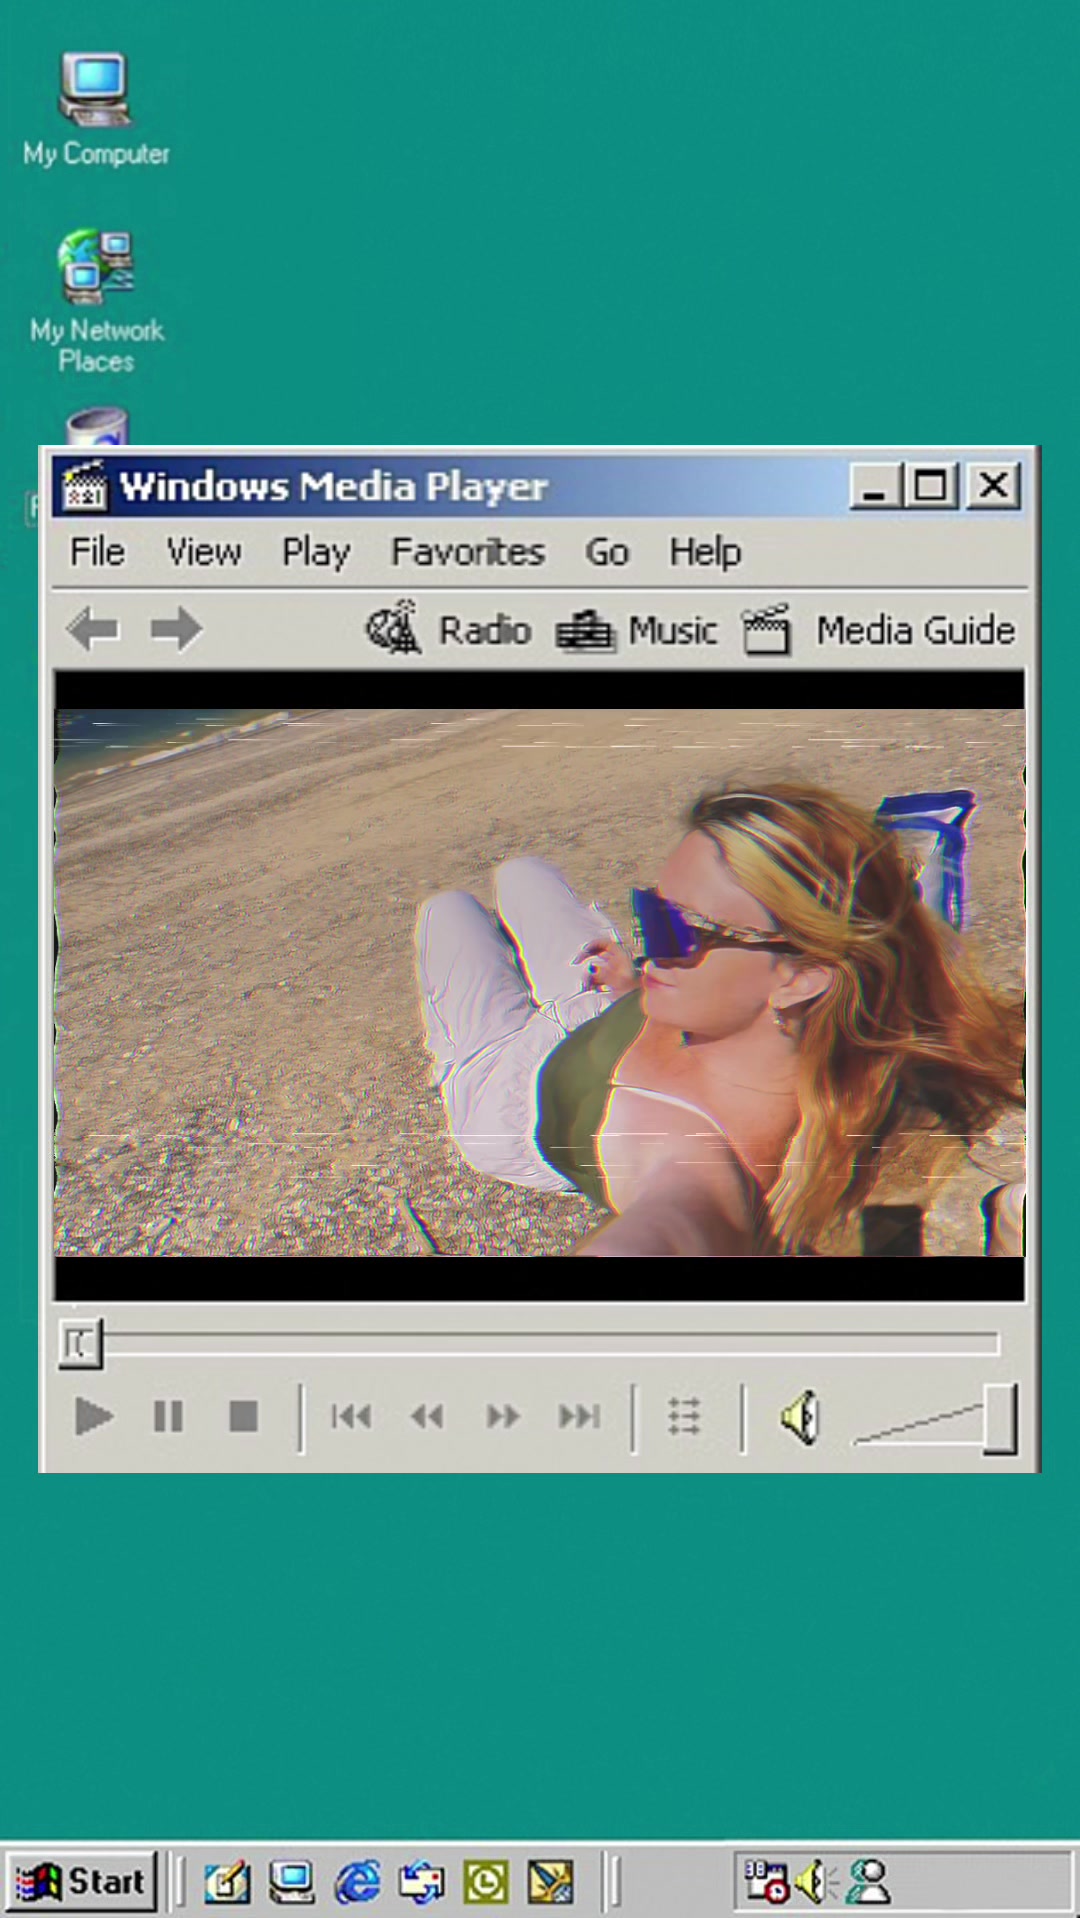
Task: Click the seek bar thumb
Action: click(80, 1343)
